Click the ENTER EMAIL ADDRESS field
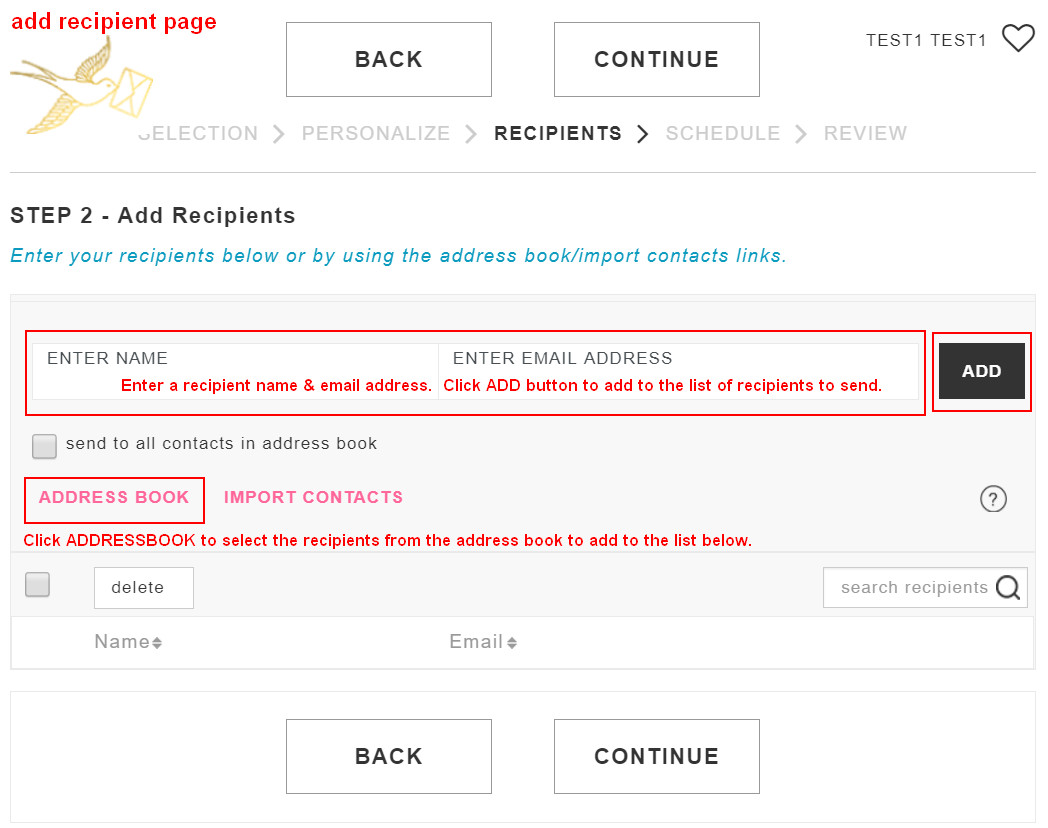The image size is (1048, 828). pos(678,372)
